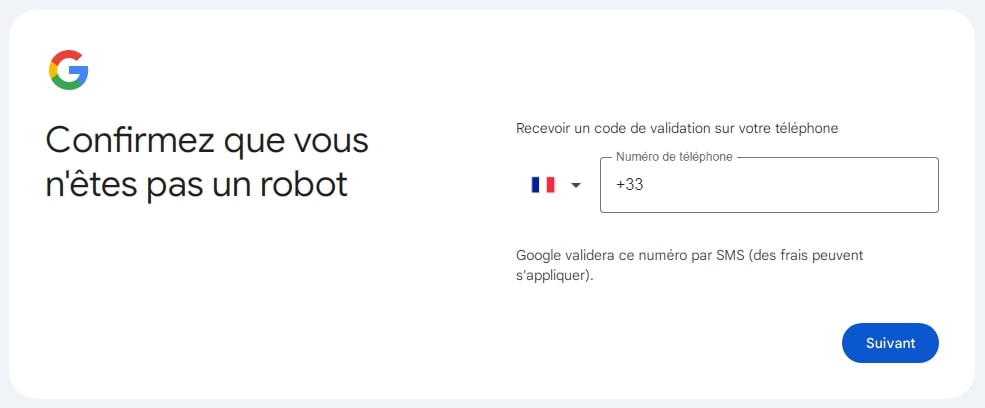Click the French flag icon

point(543,185)
